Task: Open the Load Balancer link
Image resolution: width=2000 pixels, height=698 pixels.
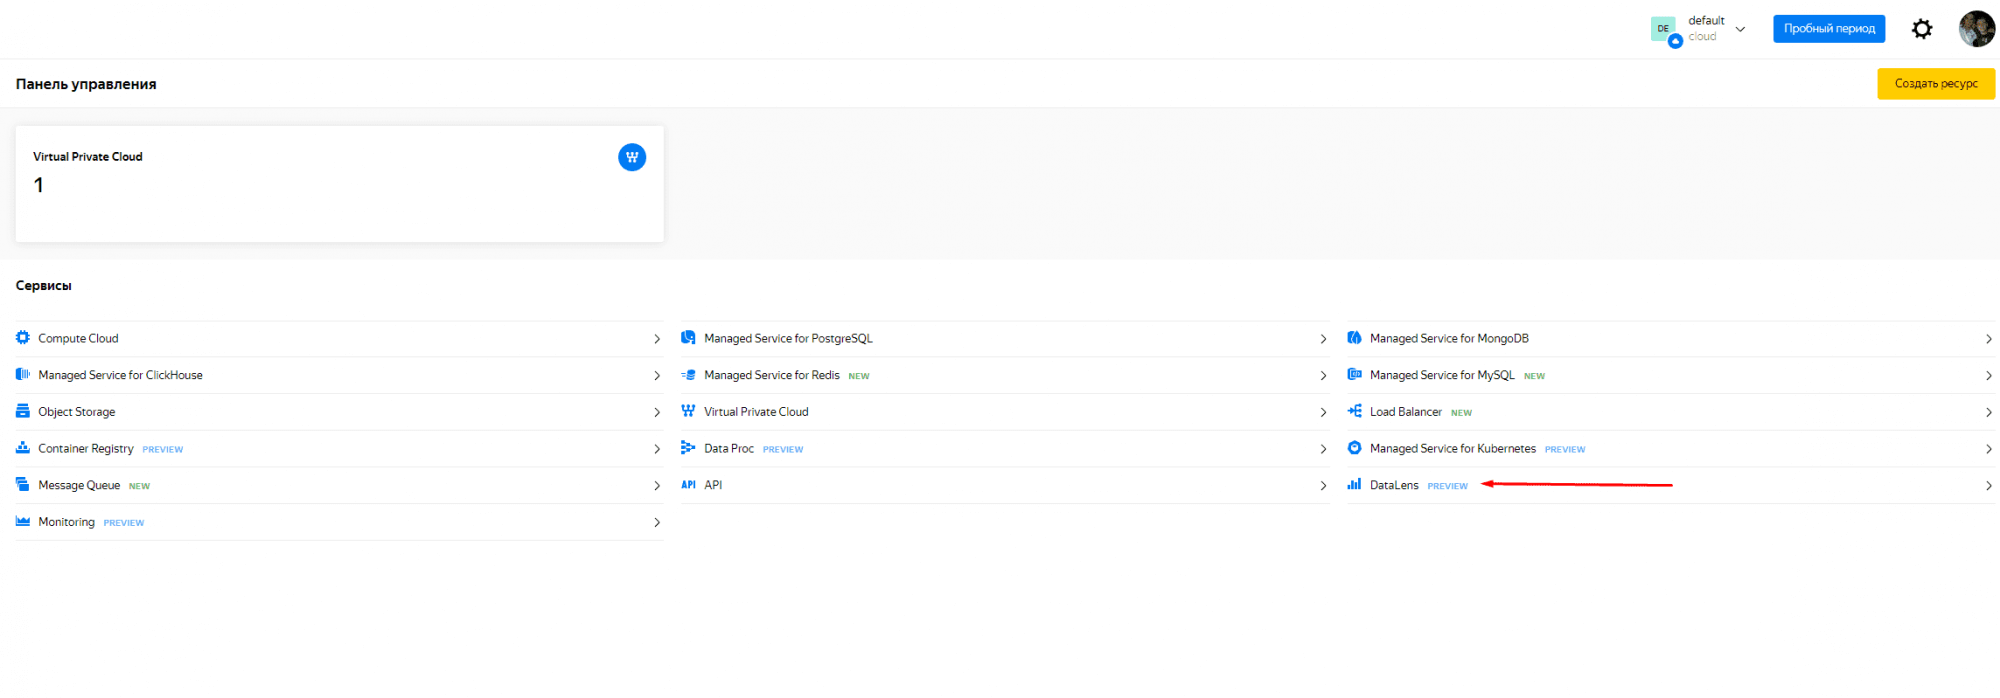Action: tap(1405, 412)
